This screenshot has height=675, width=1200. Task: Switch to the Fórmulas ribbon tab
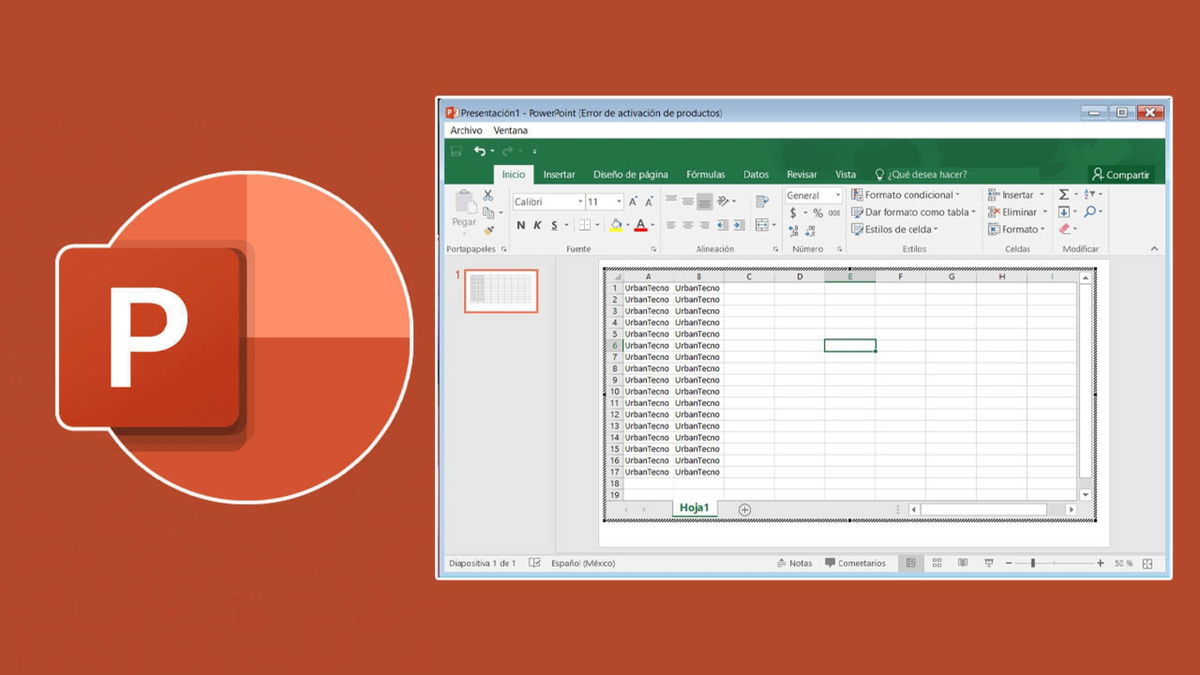point(706,174)
